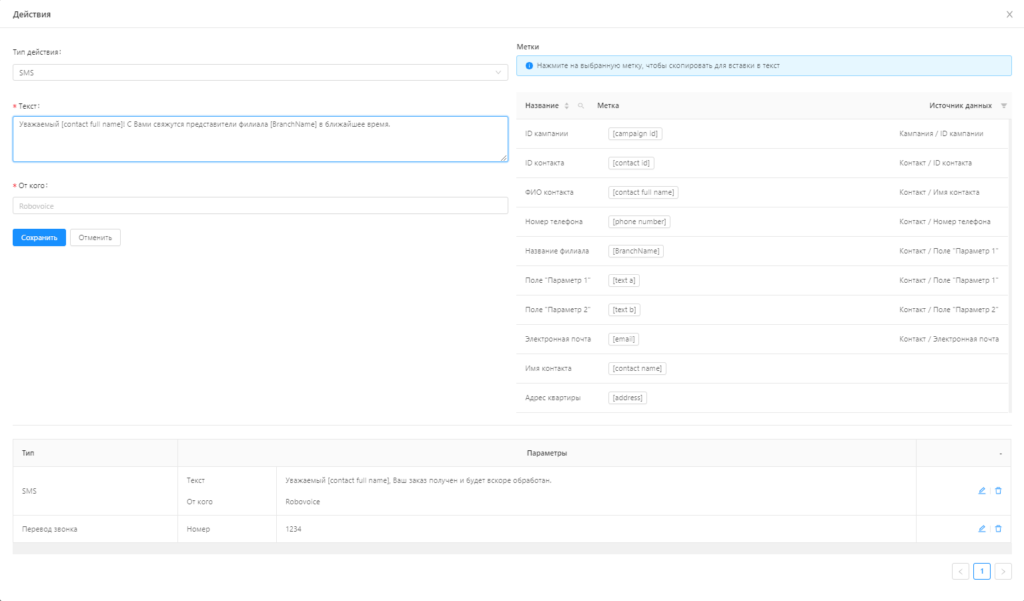
Task: Click the Тип column header in actions table
Action: coord(95,453)
